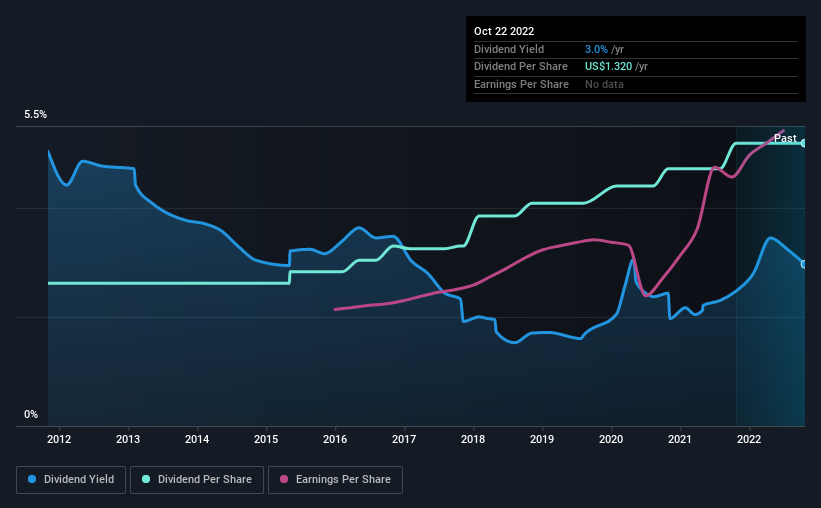Click the 2016 x-axis label
This screenshot has height=508, width=821.
coord(335,439)
